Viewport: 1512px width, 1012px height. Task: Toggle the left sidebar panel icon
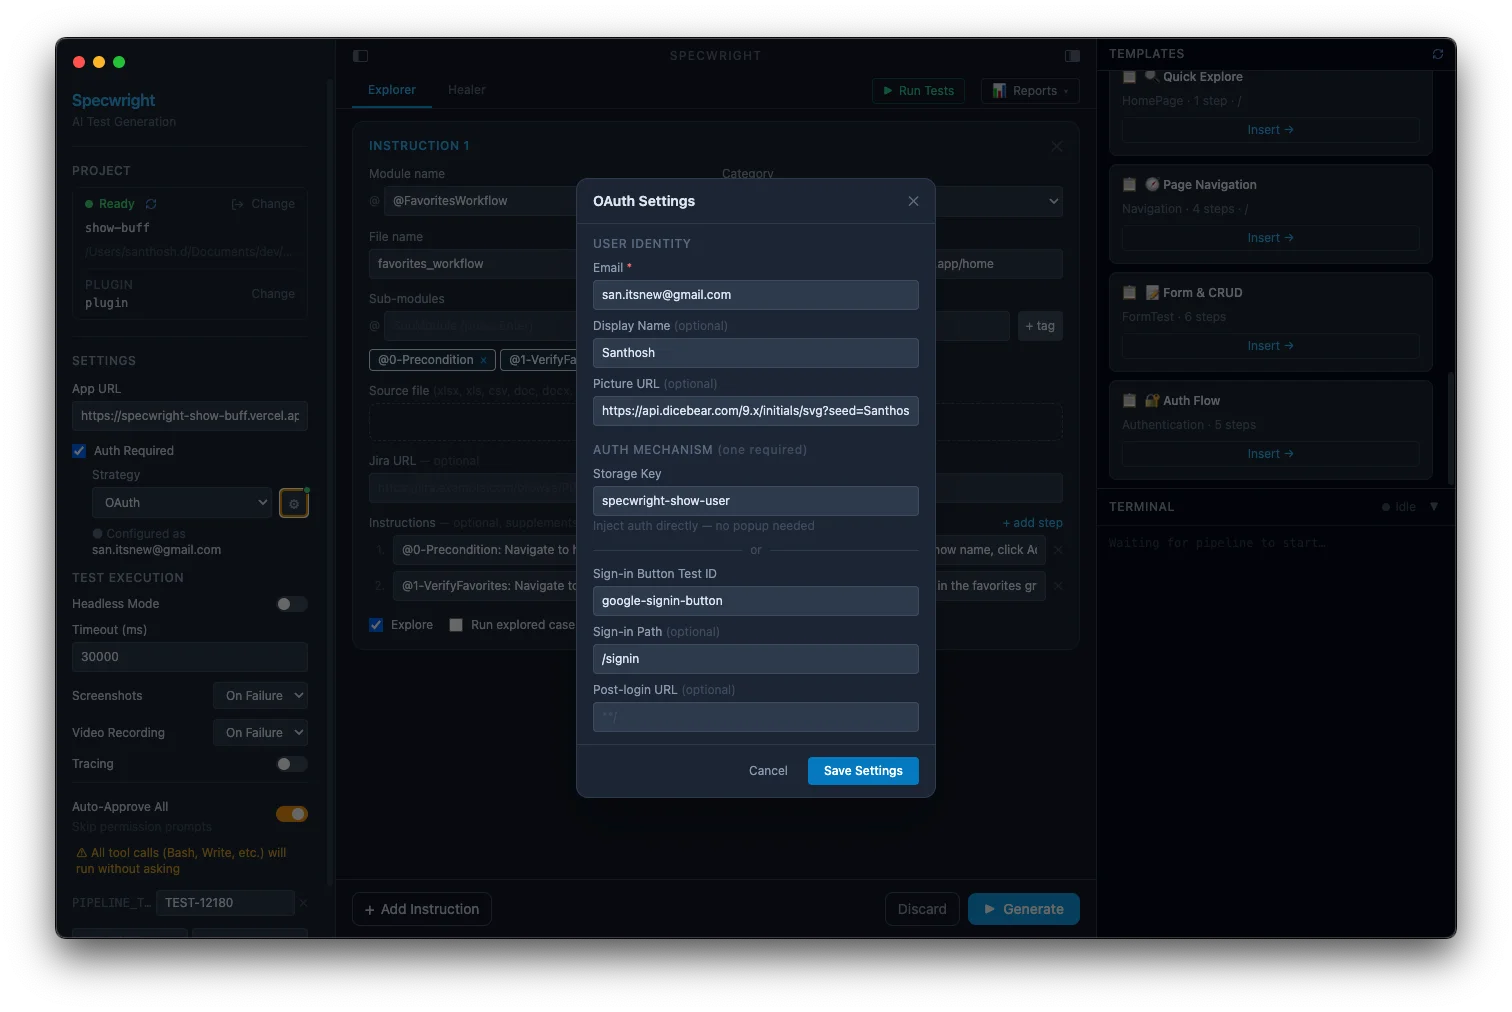(361, 56)
